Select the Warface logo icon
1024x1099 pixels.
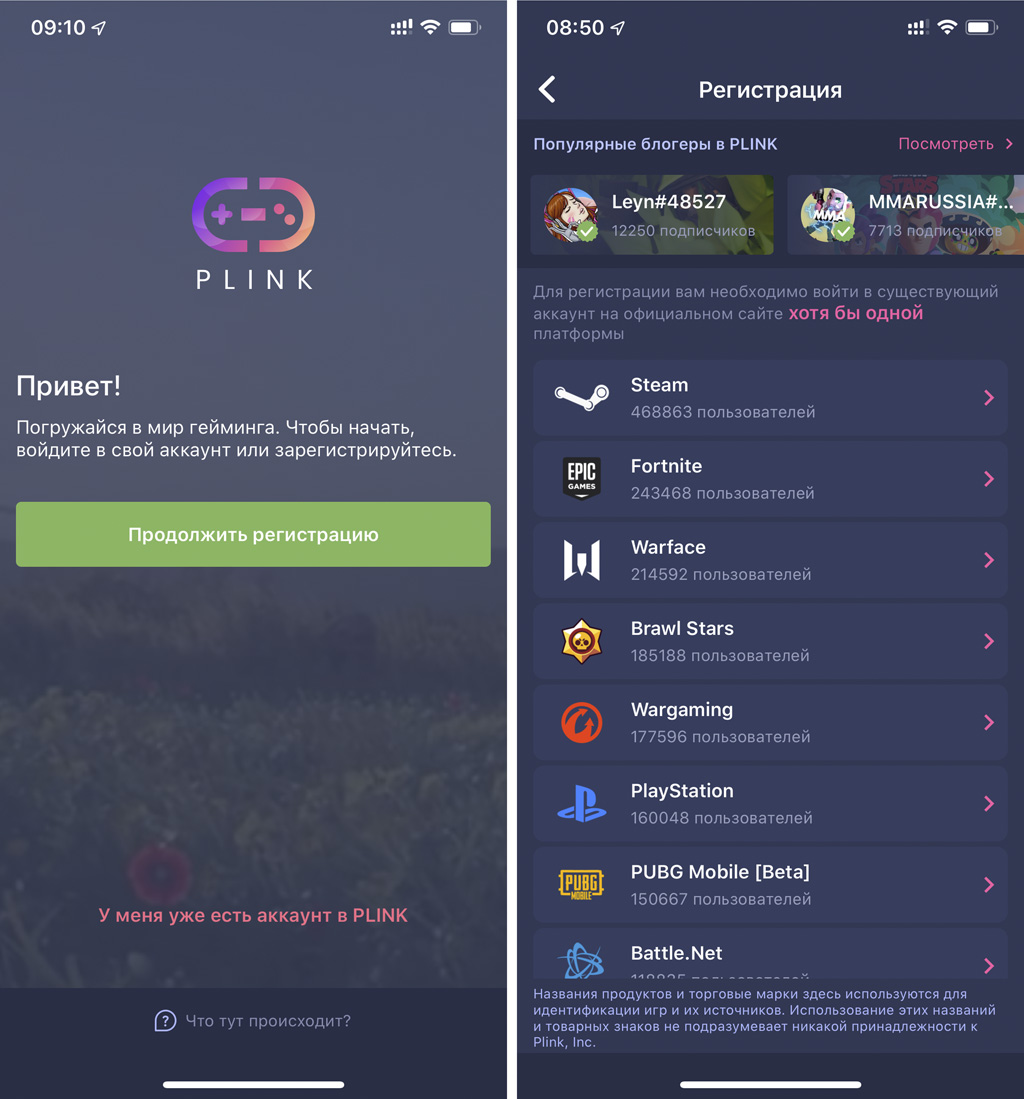pos(582,560)
